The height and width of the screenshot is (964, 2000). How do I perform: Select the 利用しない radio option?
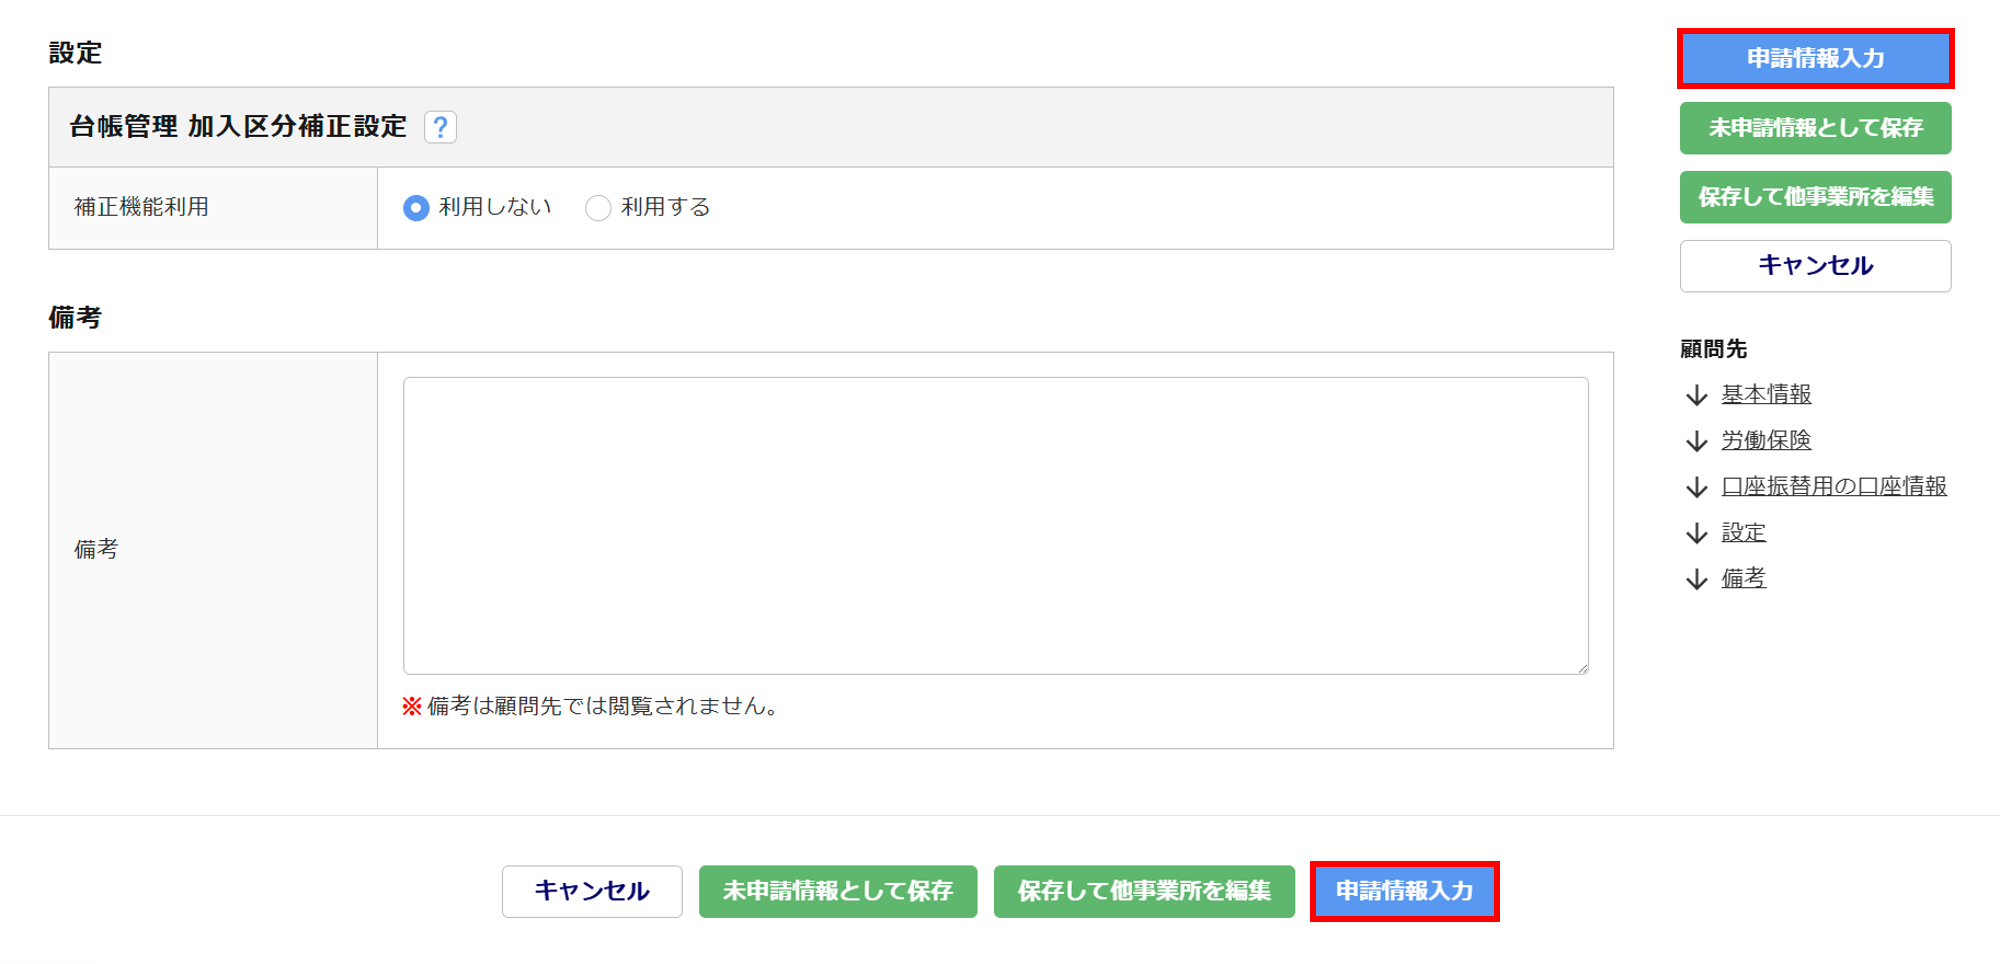click(x=416, y=208)
